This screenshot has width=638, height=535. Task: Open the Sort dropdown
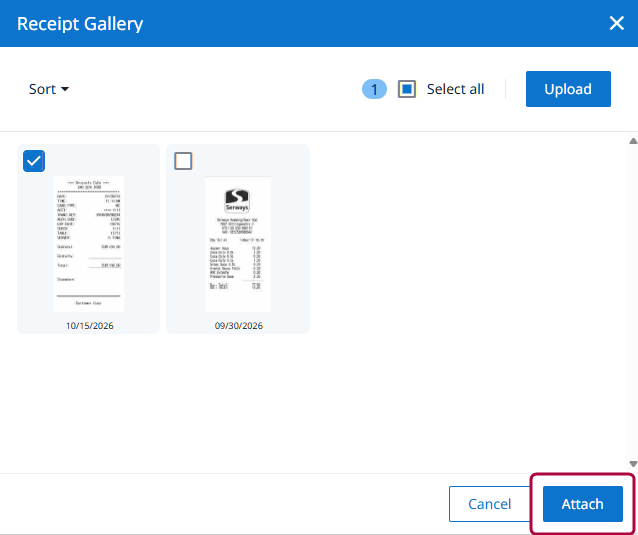coord(49,89)
